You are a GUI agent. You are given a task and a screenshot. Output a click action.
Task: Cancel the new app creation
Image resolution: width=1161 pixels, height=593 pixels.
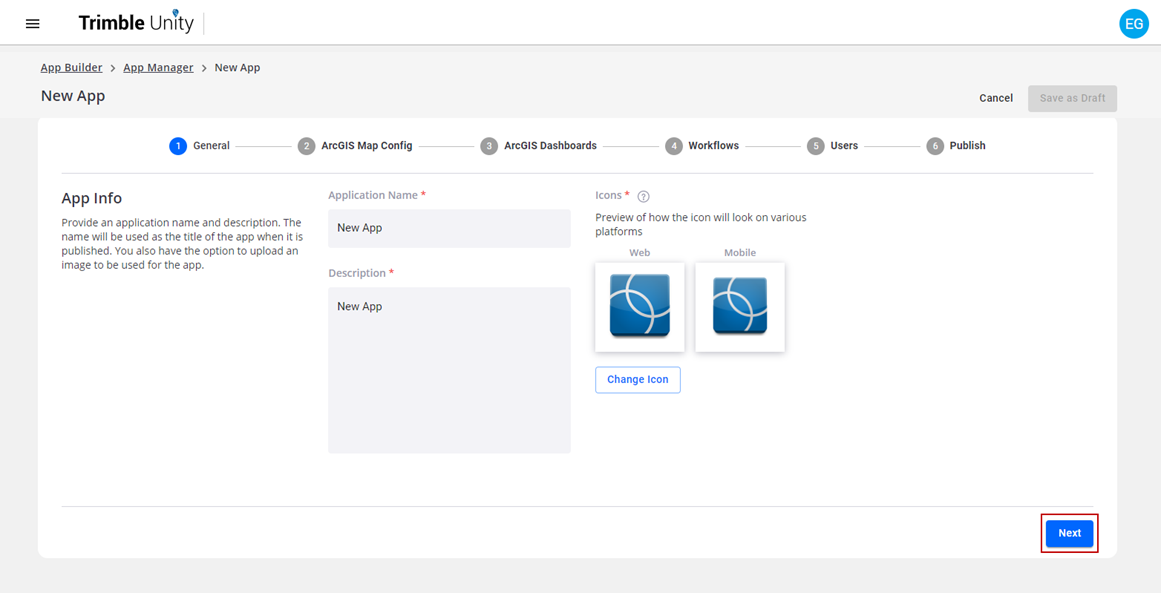tap(996, 98)
